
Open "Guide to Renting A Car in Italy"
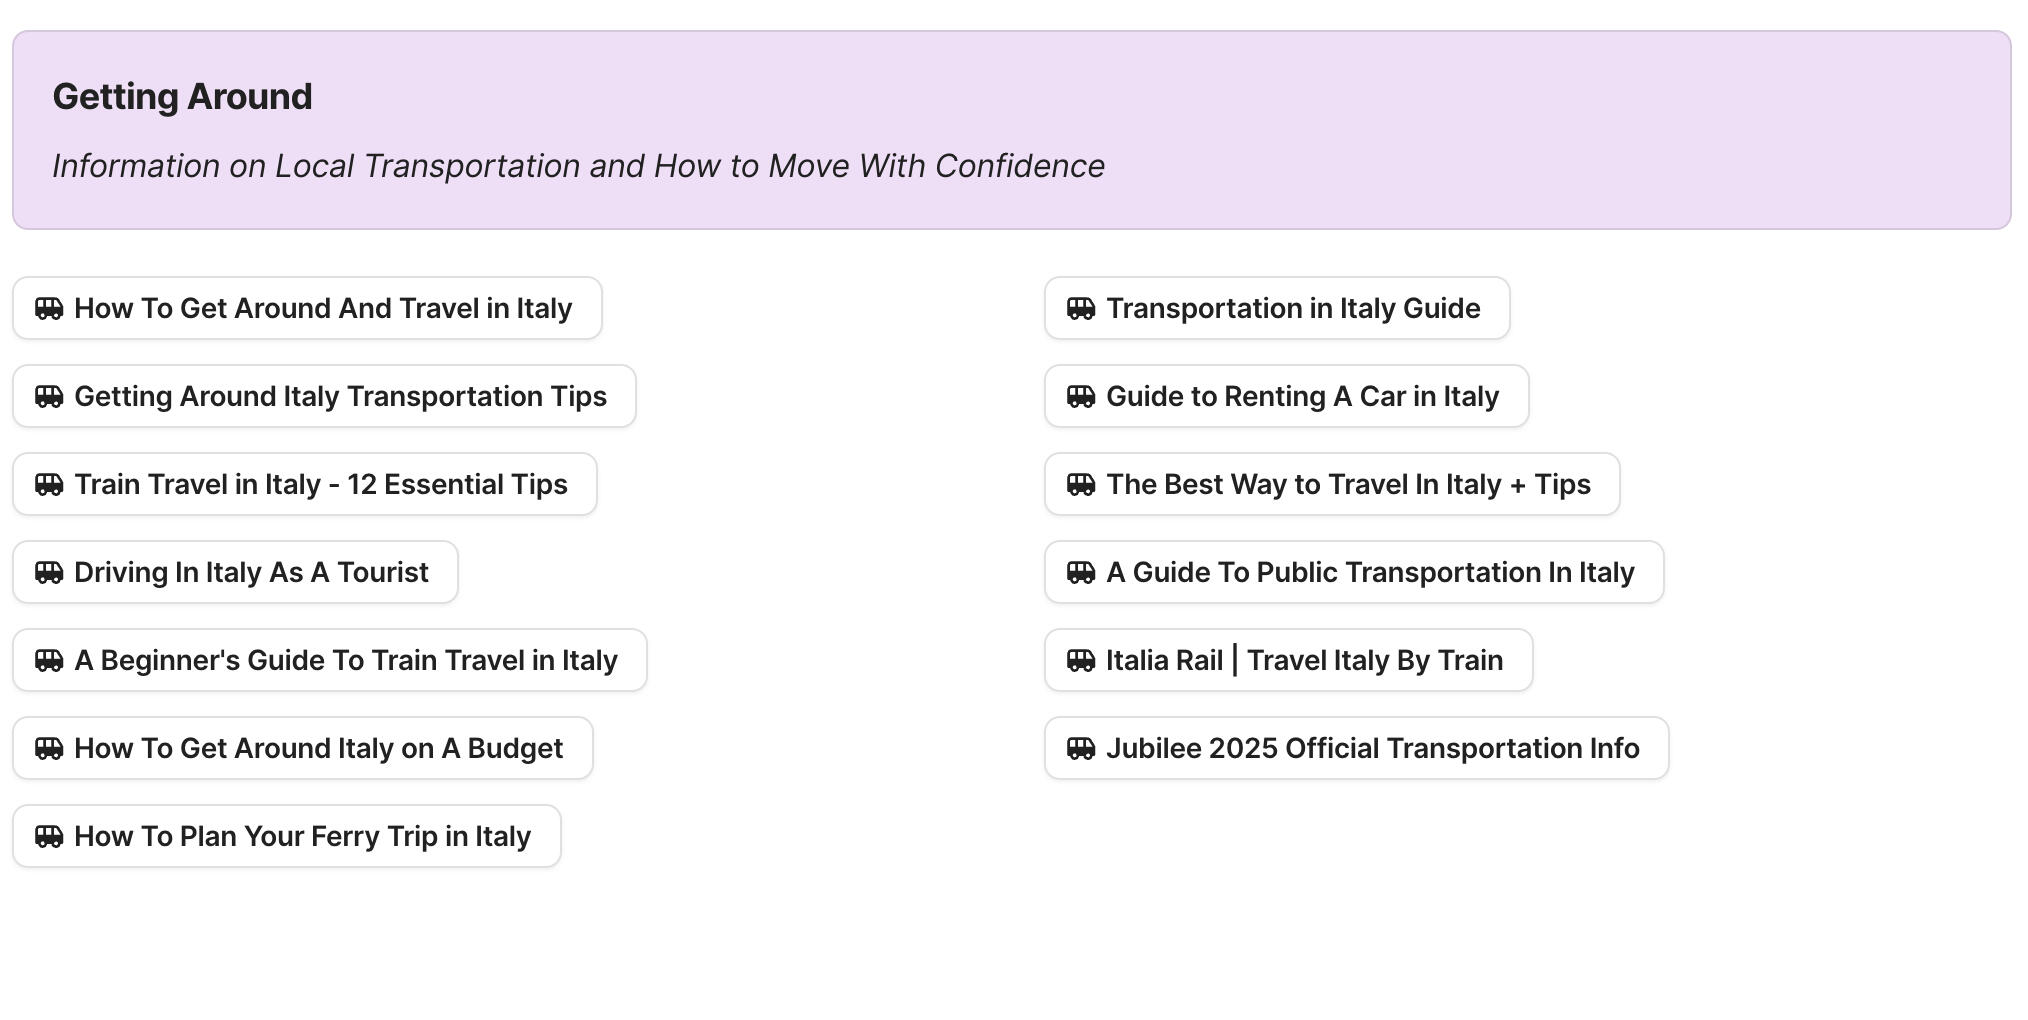pos(1286,396)
